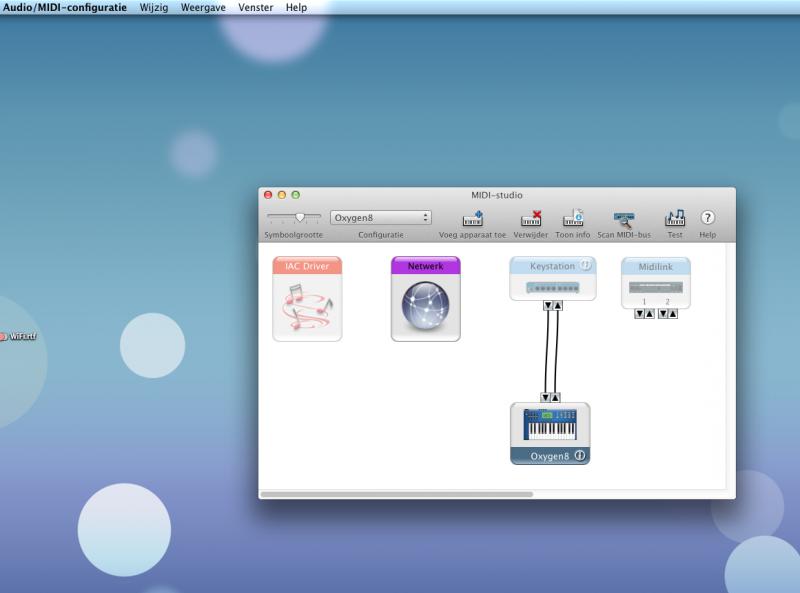Run the Test setup icon

[675, 218]
